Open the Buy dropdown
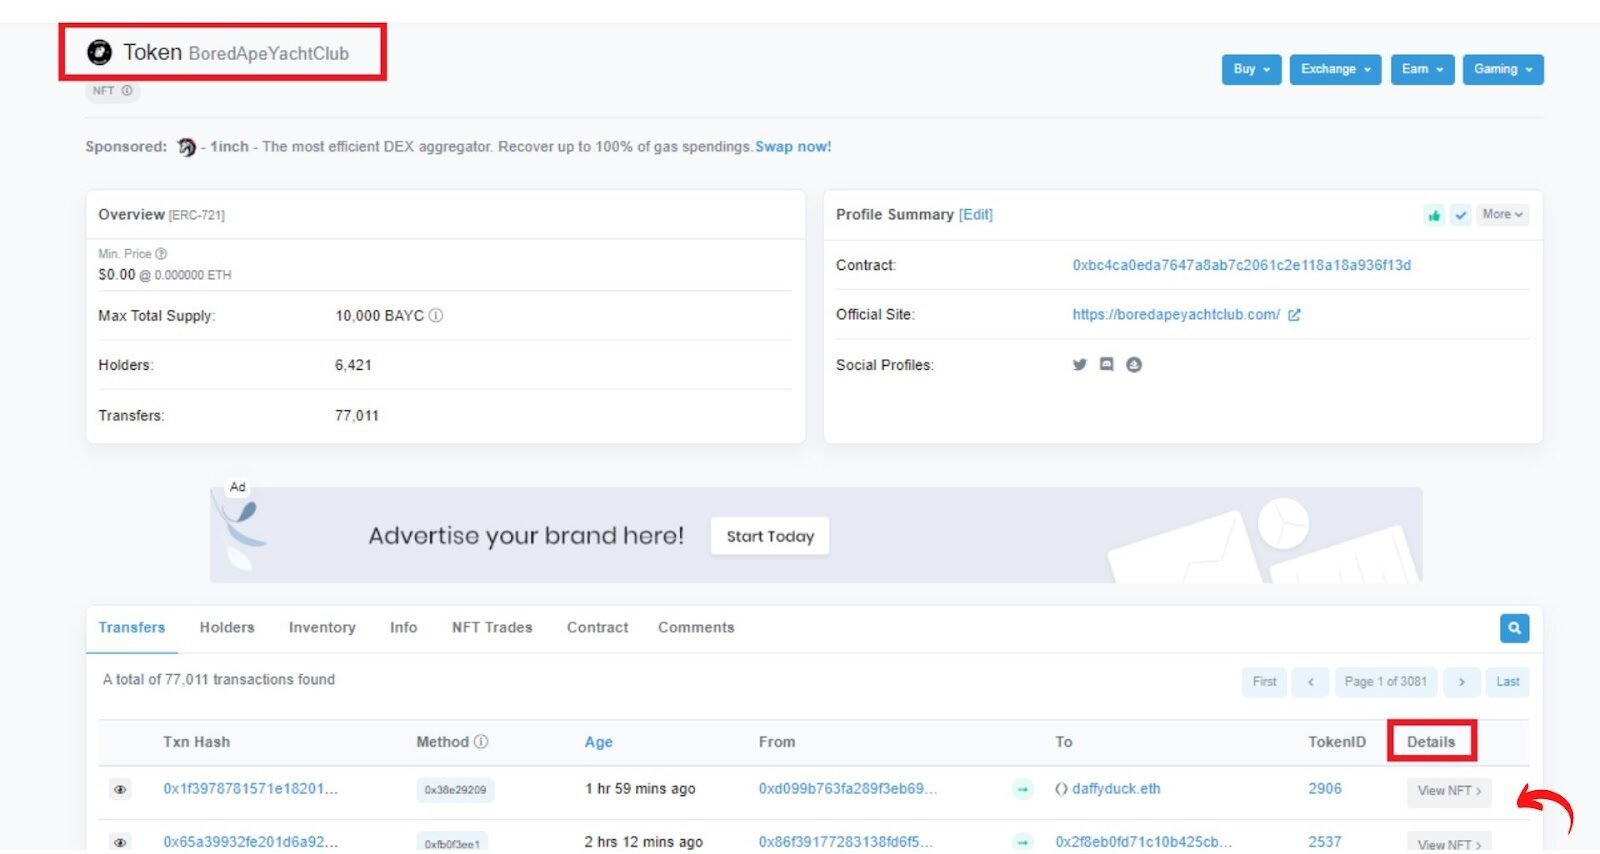Image resolution: width=1600 pixels, height=854 pixels. click(x=1251, y=69)
